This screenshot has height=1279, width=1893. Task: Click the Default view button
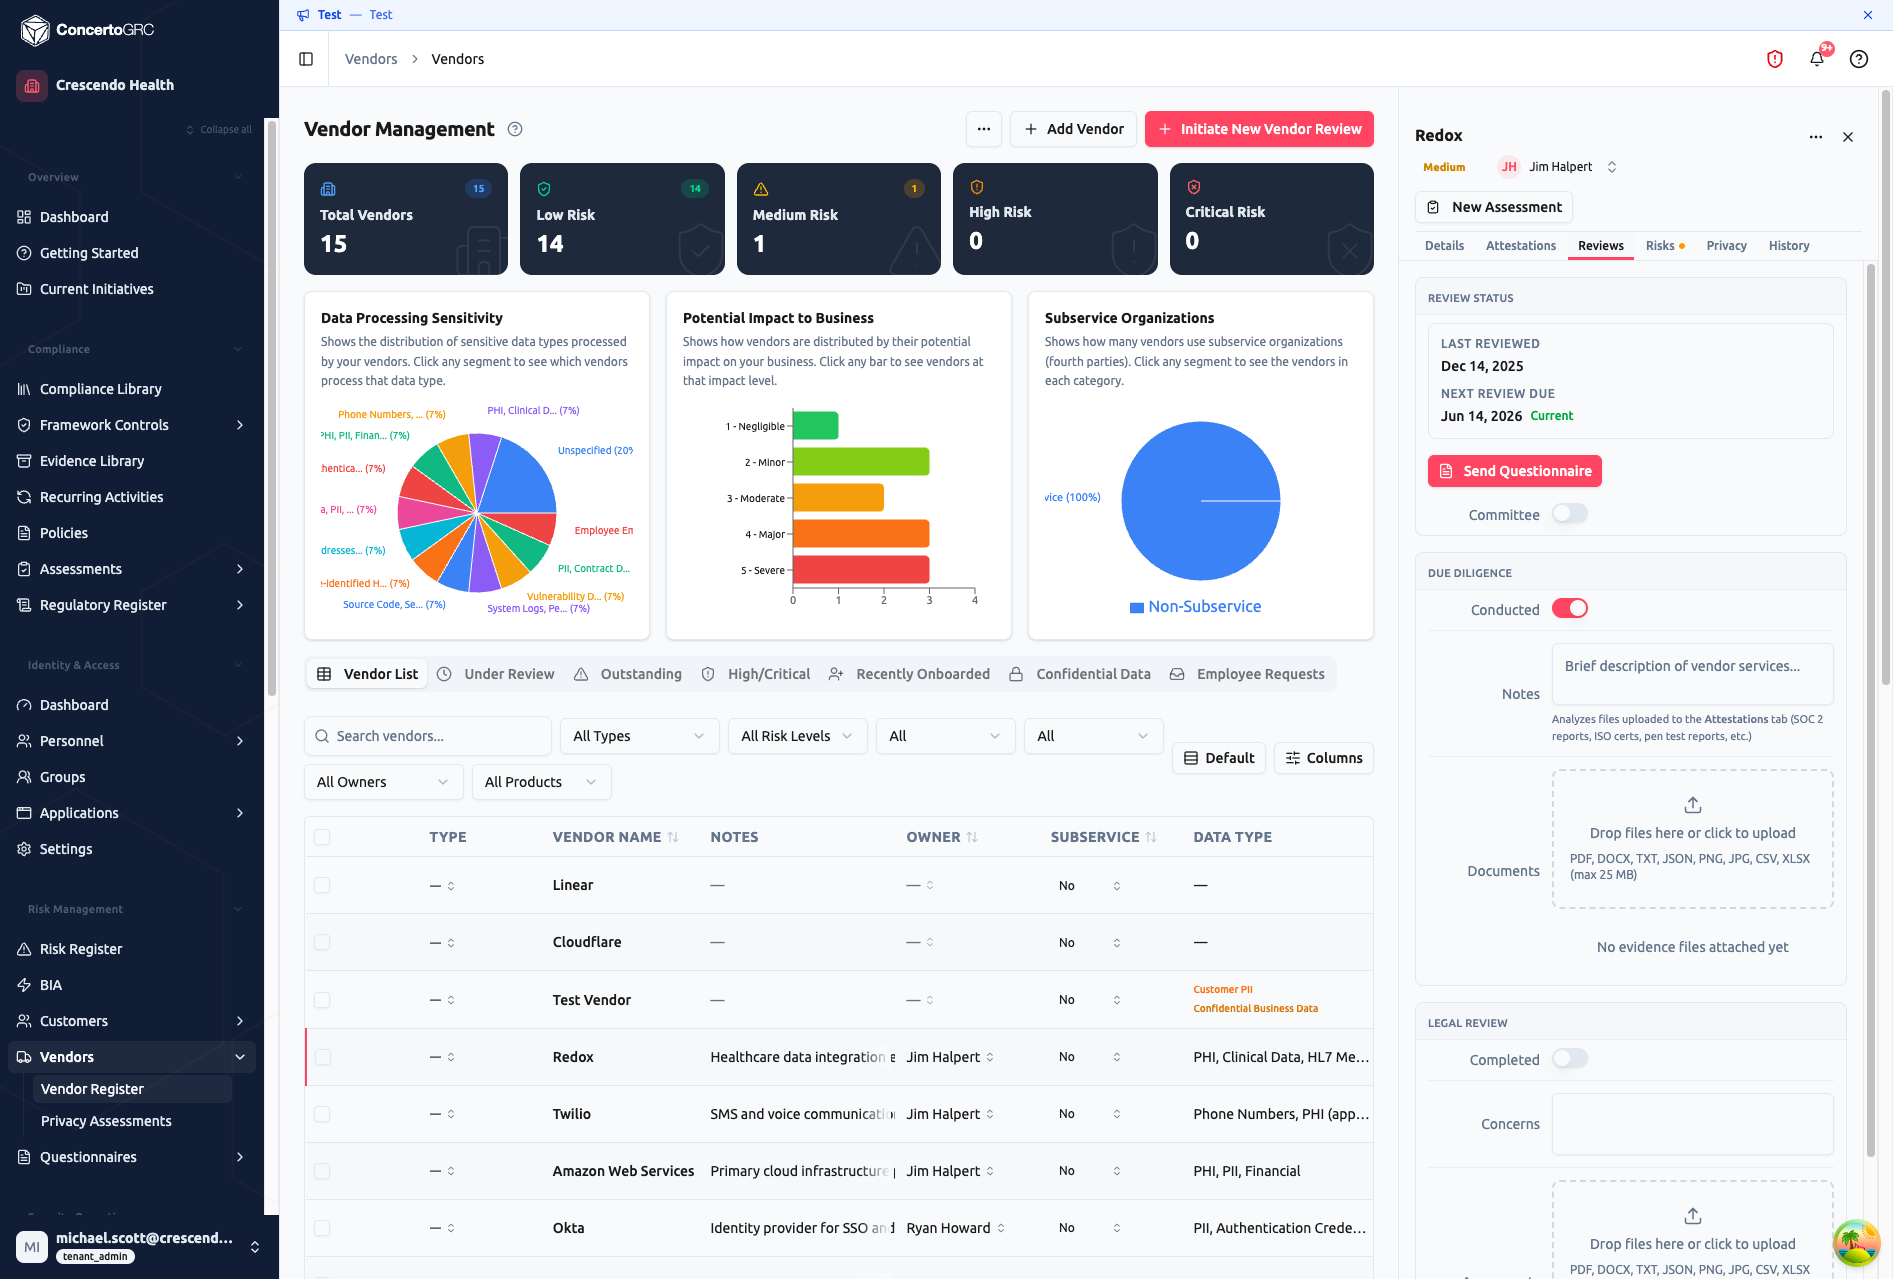[x=1218, y=758]
